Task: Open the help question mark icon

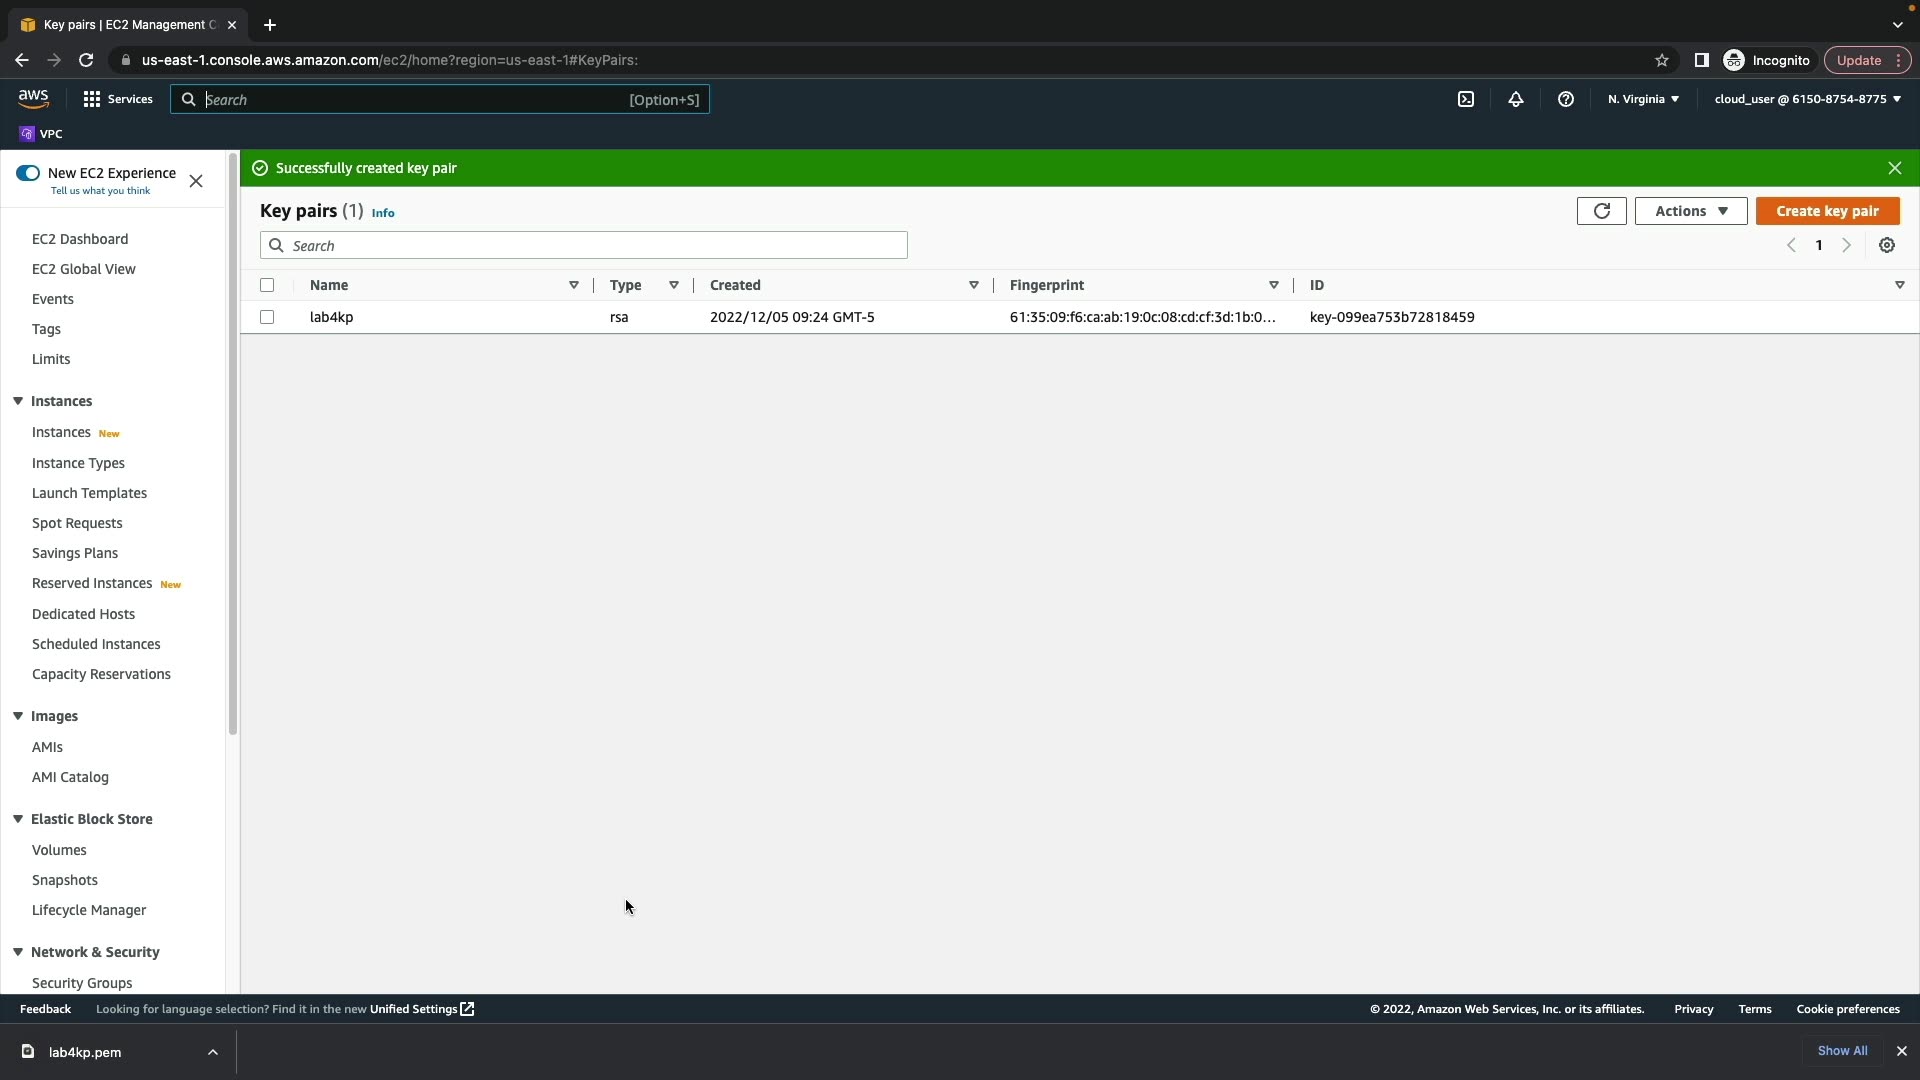Action: coord(1566,99)
